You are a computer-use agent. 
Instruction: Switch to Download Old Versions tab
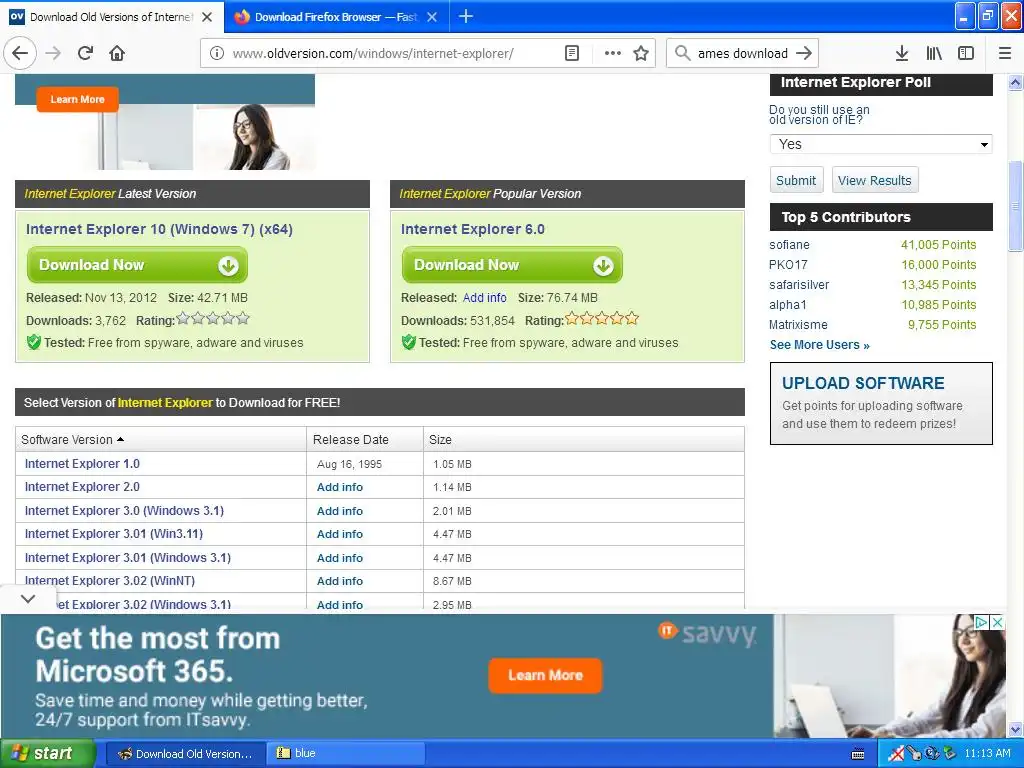(111, 17)
